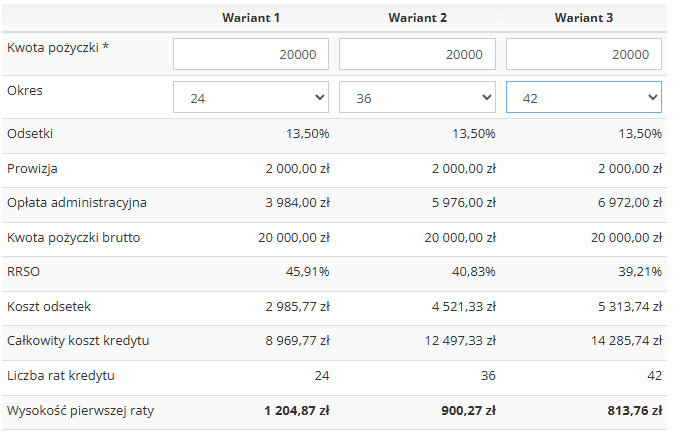681x435 pixels.
Task: Click Wariant 2 gross loan amount 20 000,00 zł
Action: [460, 237]
